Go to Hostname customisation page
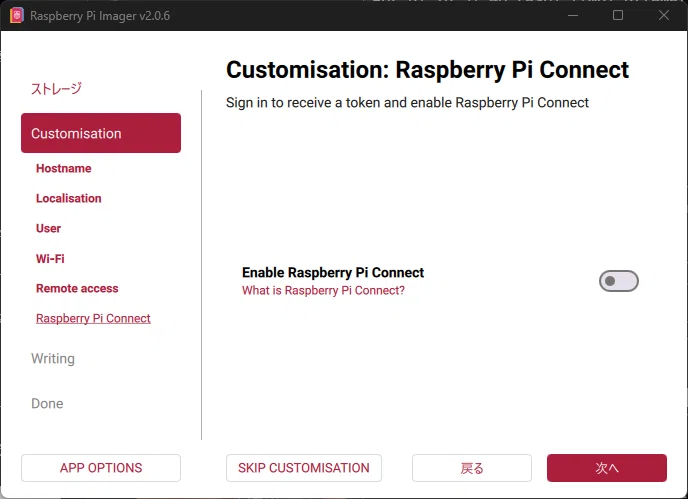The width and height of the screenshot is (688, 499). click(x=64, y=169)
